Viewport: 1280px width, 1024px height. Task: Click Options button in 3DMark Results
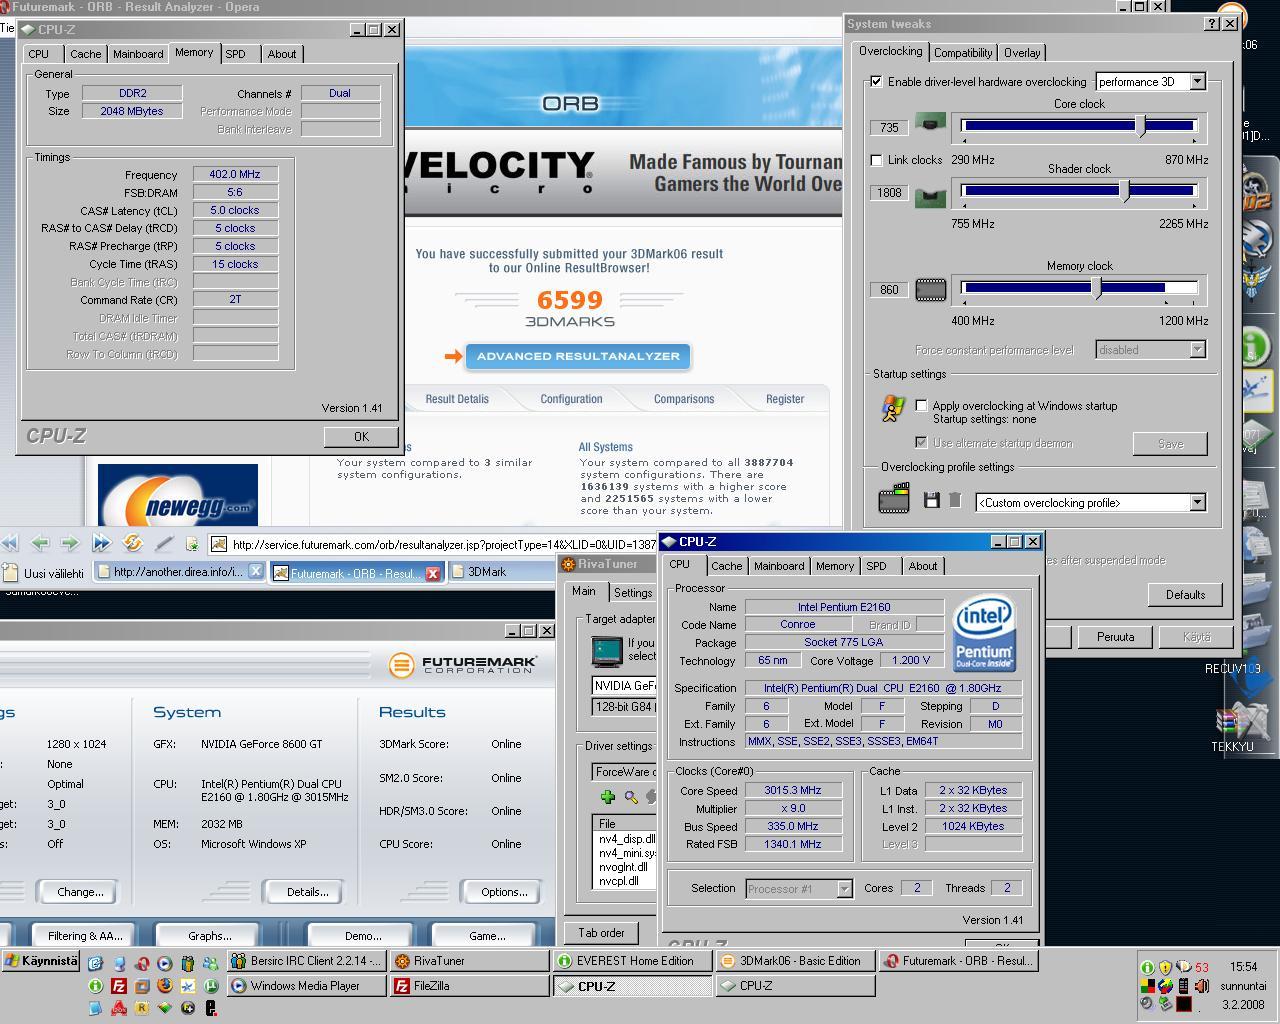(x=504, y=891)
